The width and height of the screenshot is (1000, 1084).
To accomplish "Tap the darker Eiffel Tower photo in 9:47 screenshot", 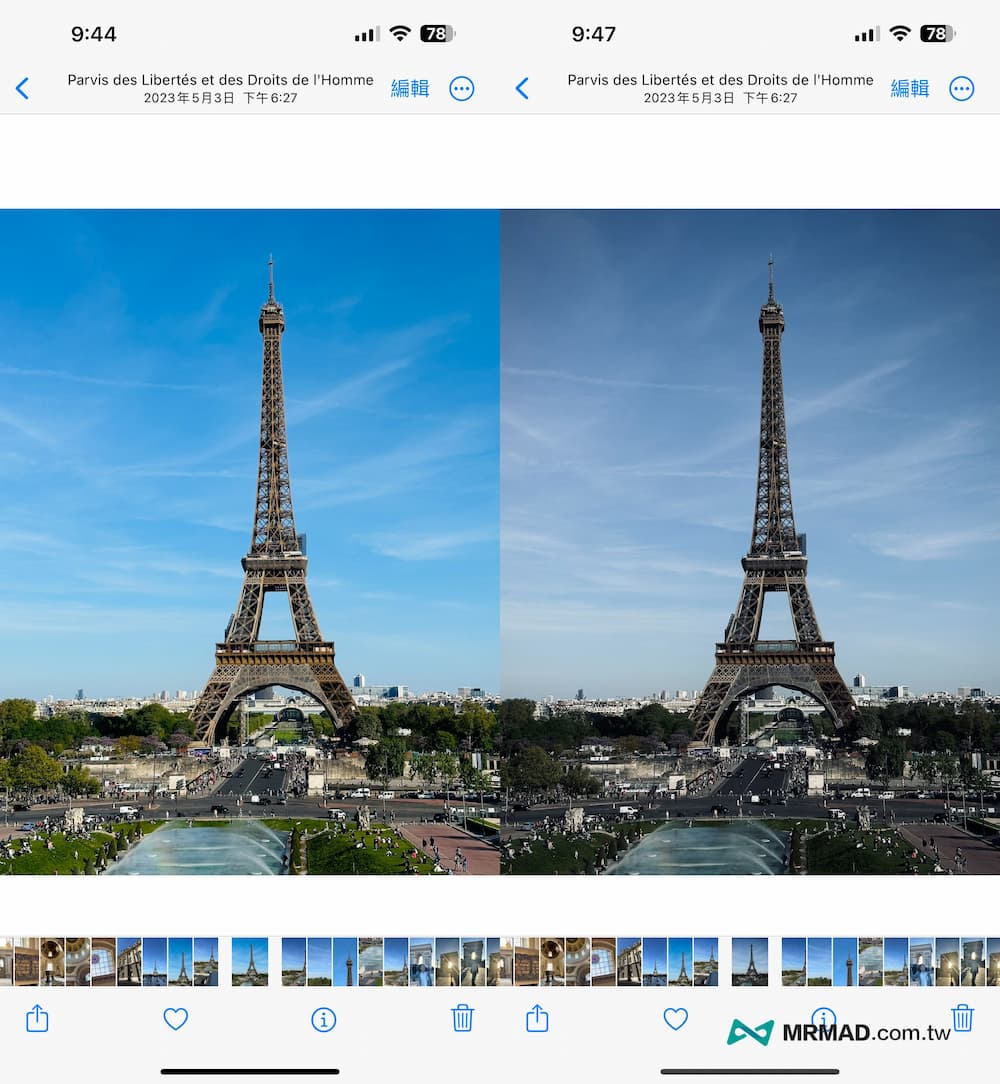I will click(x=750, y=542).
